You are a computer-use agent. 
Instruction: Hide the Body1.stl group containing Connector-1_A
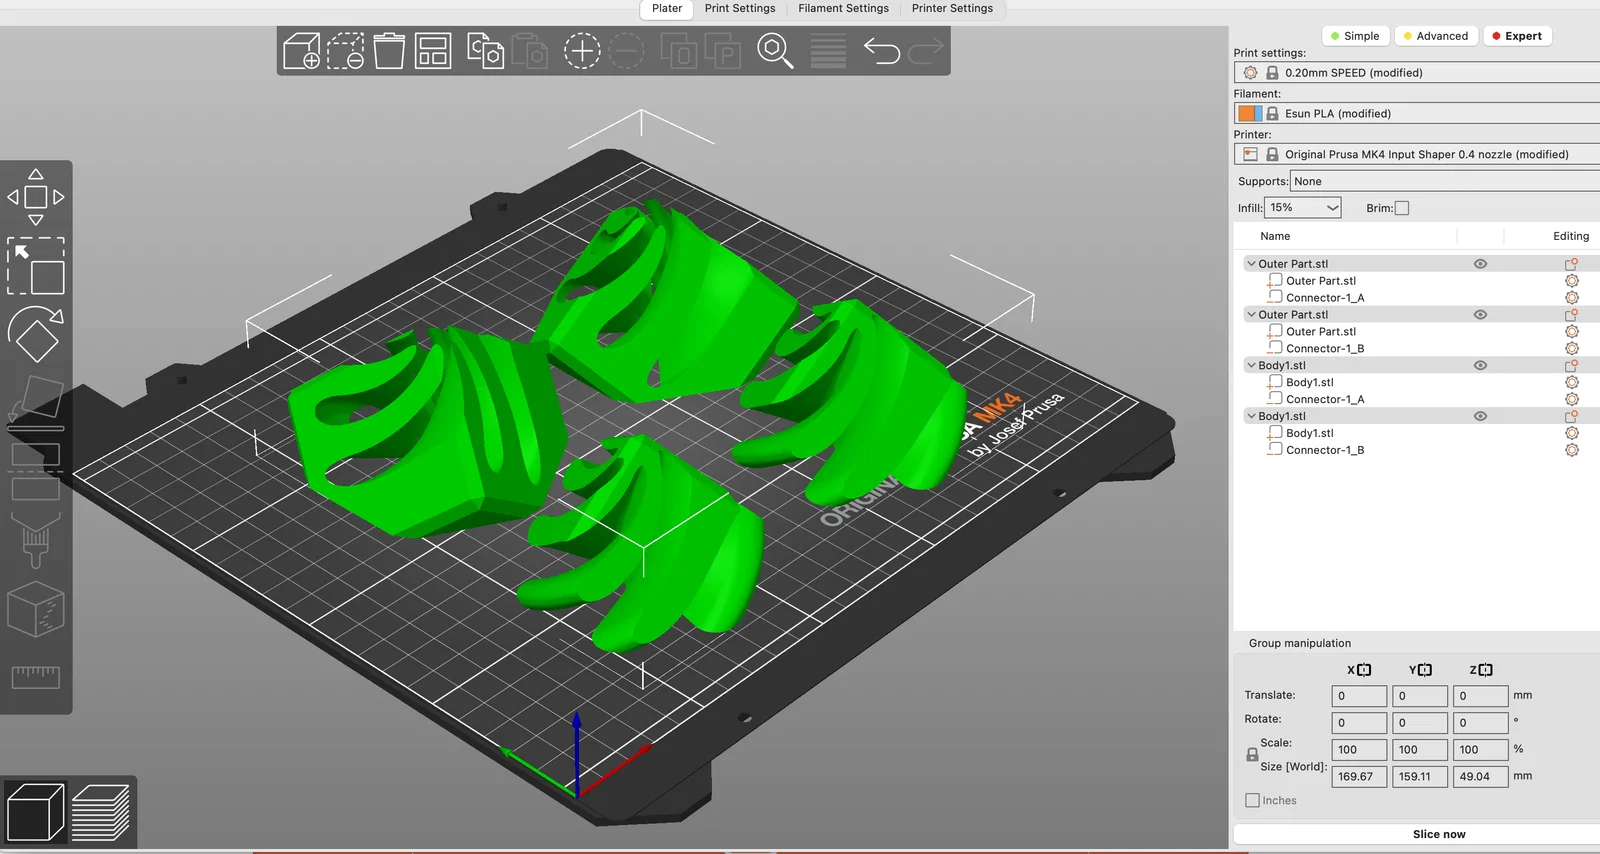pos(1480,366)
